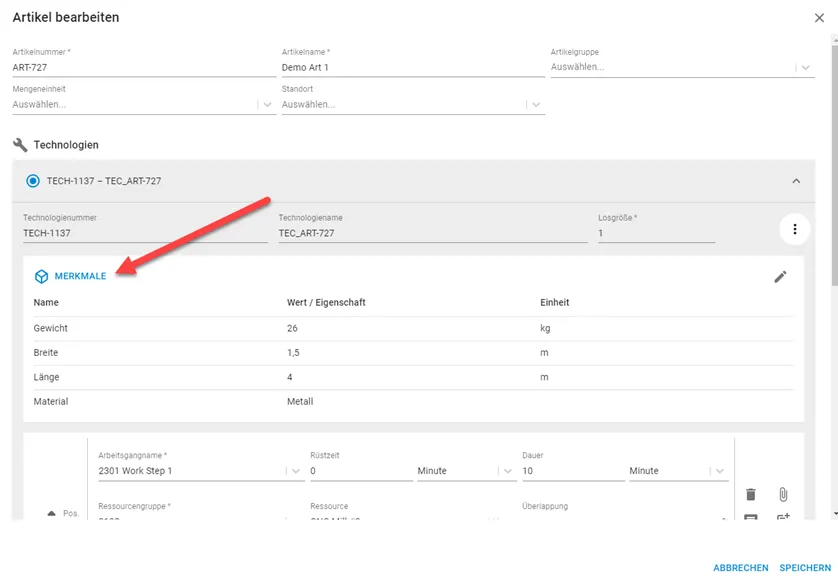The height and width of the screenshot is (579, 838).
Task: Delete work step using the trash icon
Action: pyautogui.click(x=750, y=495)
